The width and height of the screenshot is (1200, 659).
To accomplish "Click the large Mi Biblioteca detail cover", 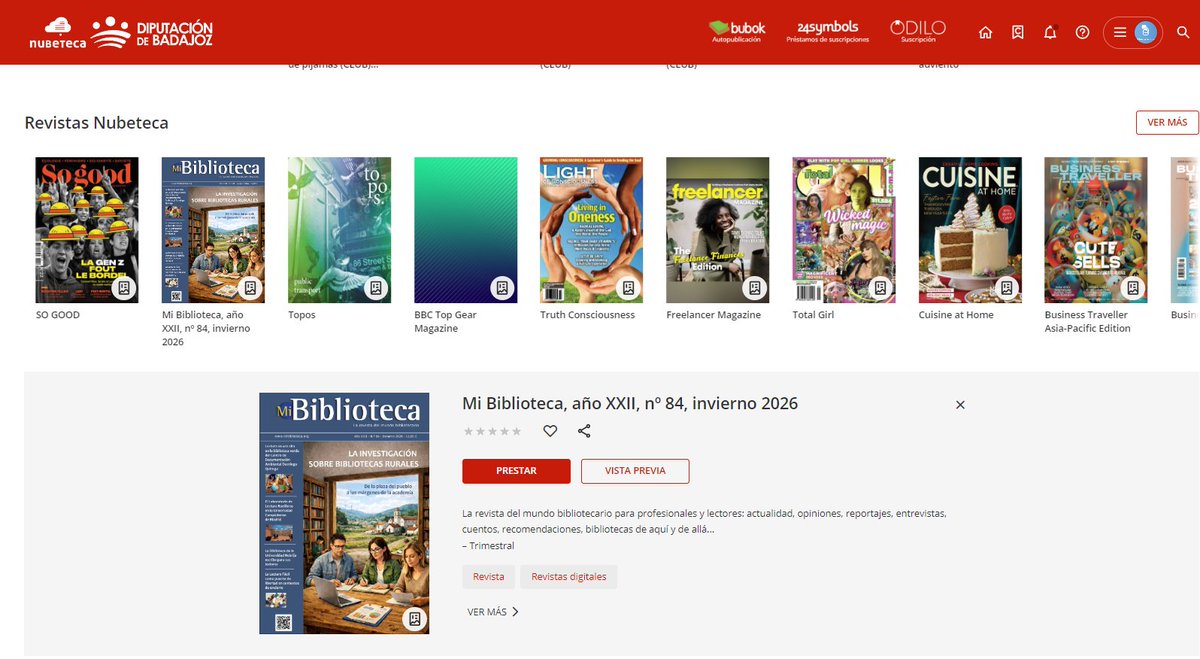I will pos(344,513).
